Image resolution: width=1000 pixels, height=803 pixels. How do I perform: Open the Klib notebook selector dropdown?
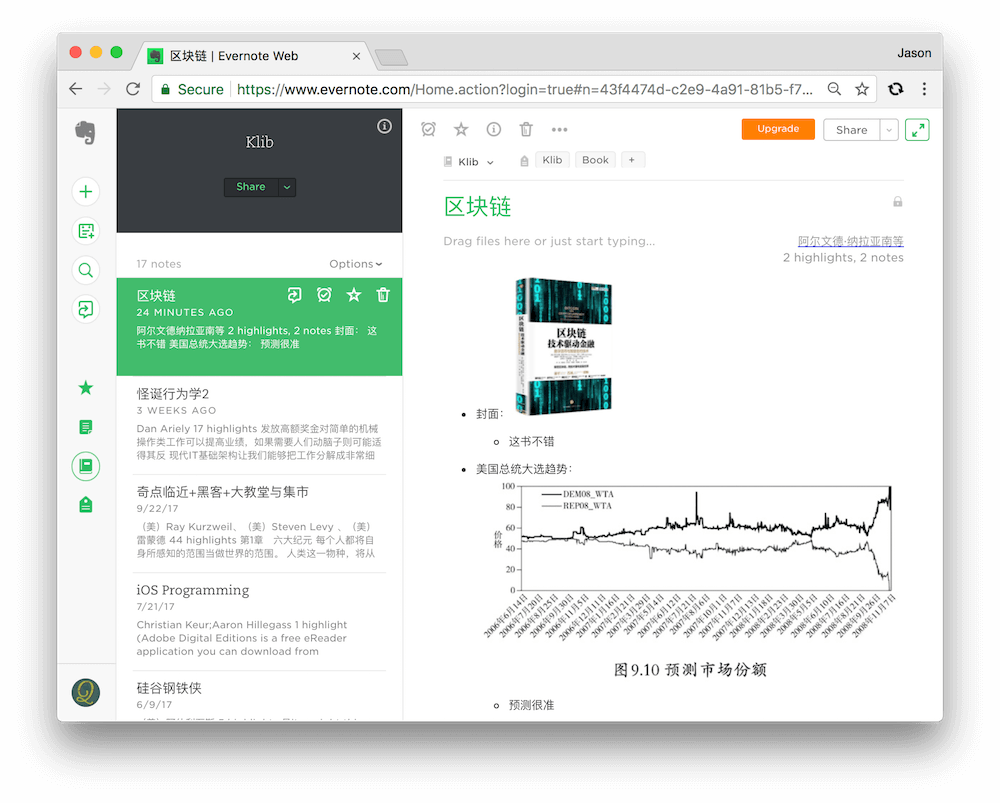469,162
